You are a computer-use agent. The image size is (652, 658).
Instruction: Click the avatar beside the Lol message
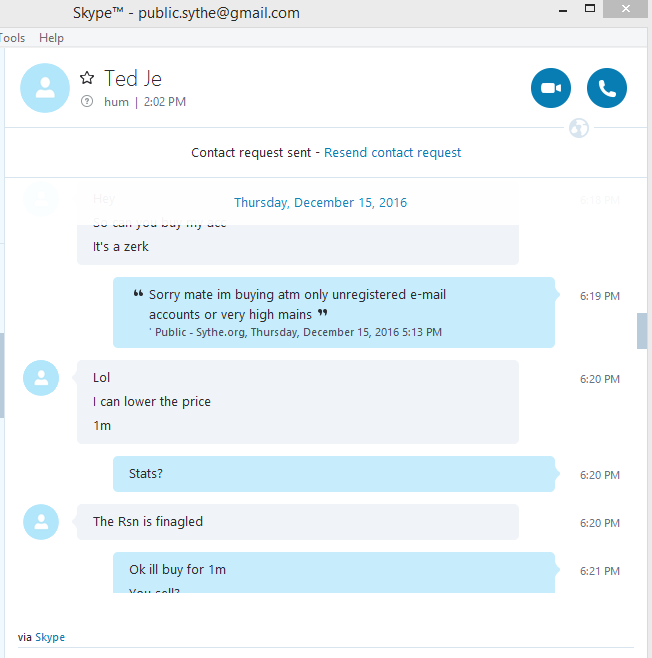pos(41,378)
